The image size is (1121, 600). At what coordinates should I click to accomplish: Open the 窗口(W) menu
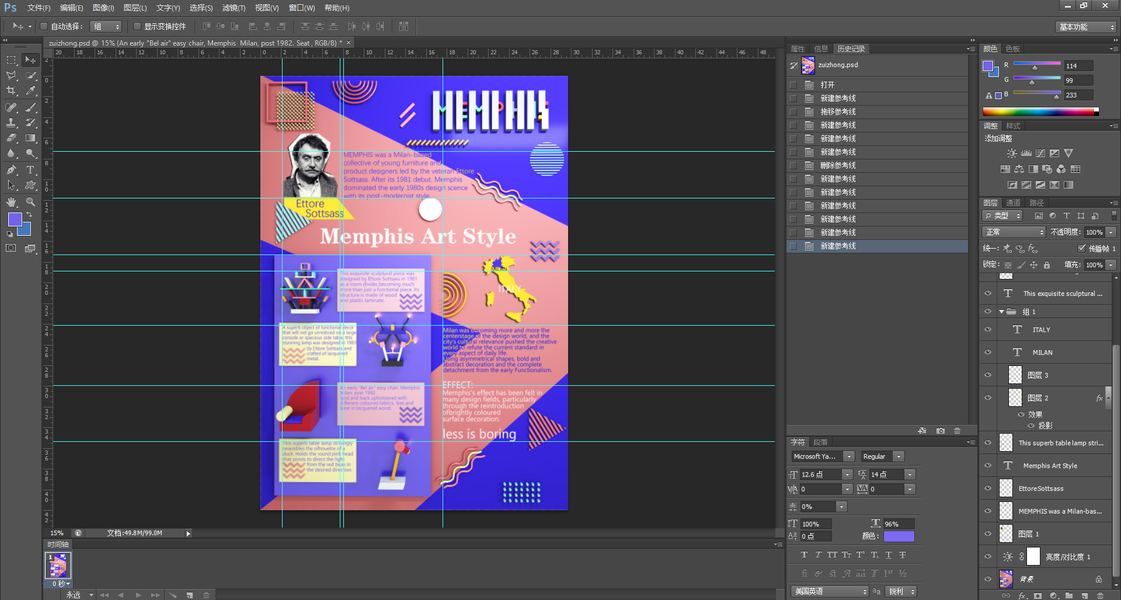click(302, 8)
